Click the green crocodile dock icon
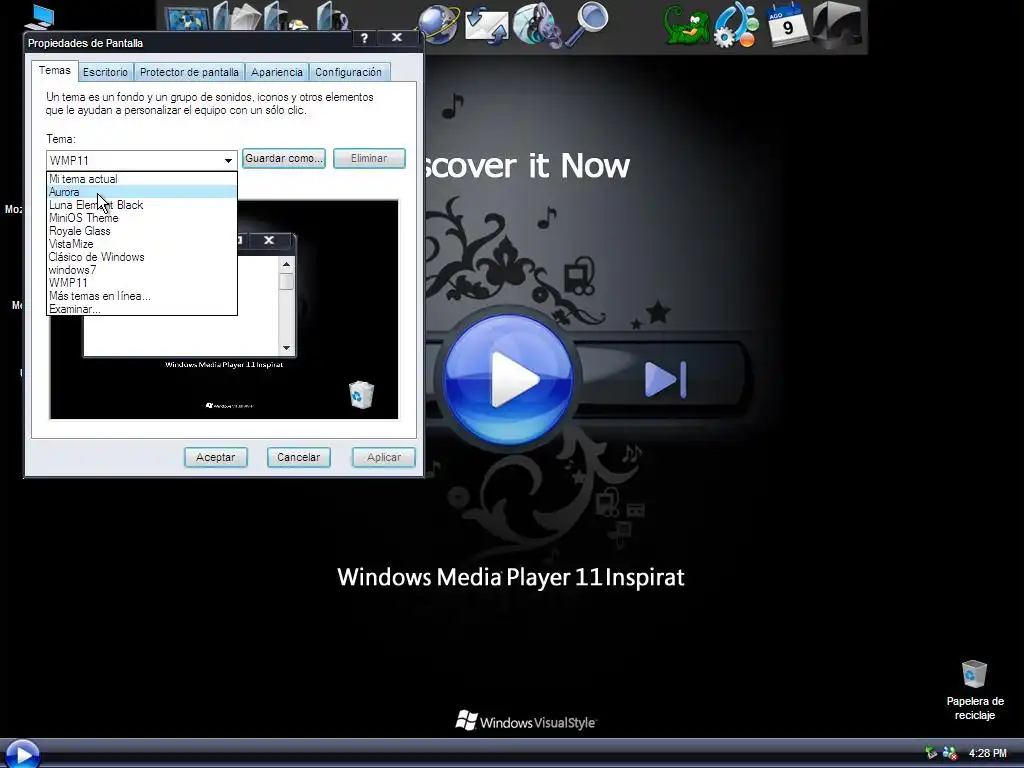Screen dimensions: 1024x768 point(686,25)
